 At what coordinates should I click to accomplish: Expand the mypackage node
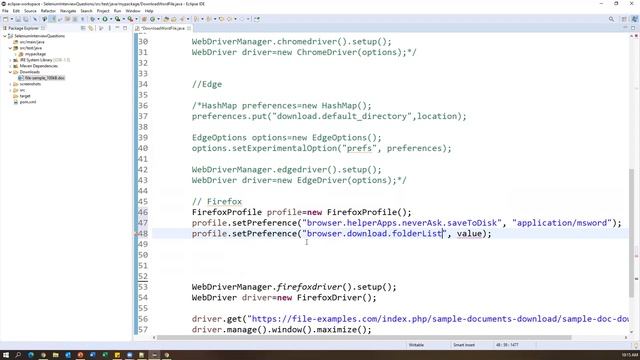[x=16, y=54]
